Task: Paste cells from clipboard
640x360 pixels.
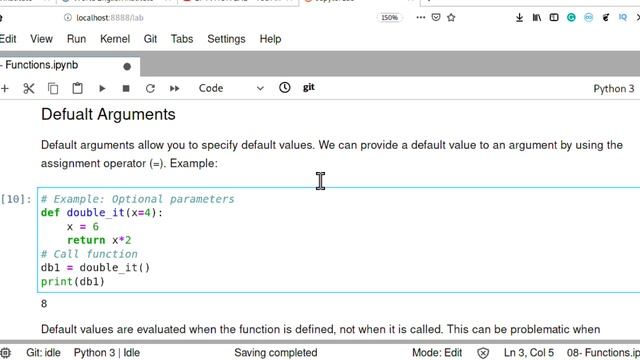Action: coord(78,88)
